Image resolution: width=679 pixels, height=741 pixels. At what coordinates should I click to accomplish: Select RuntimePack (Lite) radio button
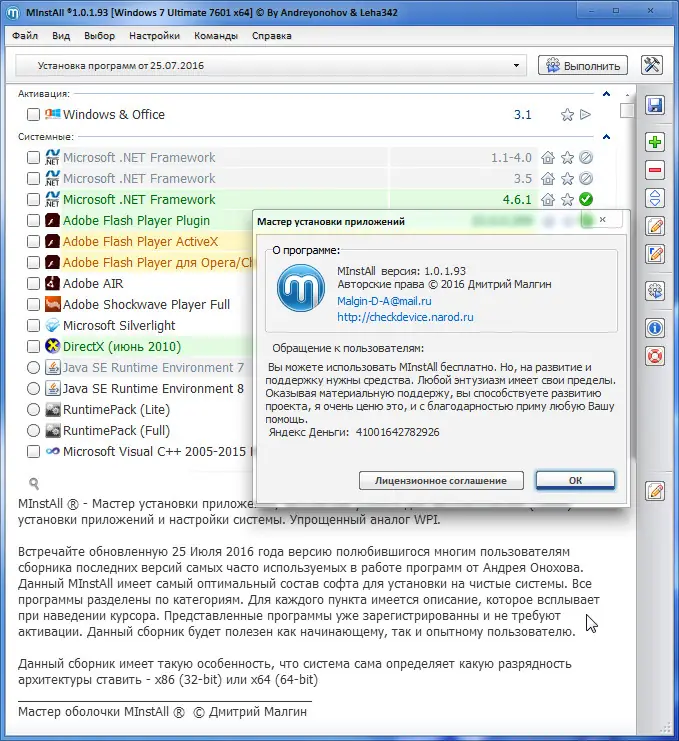pyautogui.click(x=34, y=409)
